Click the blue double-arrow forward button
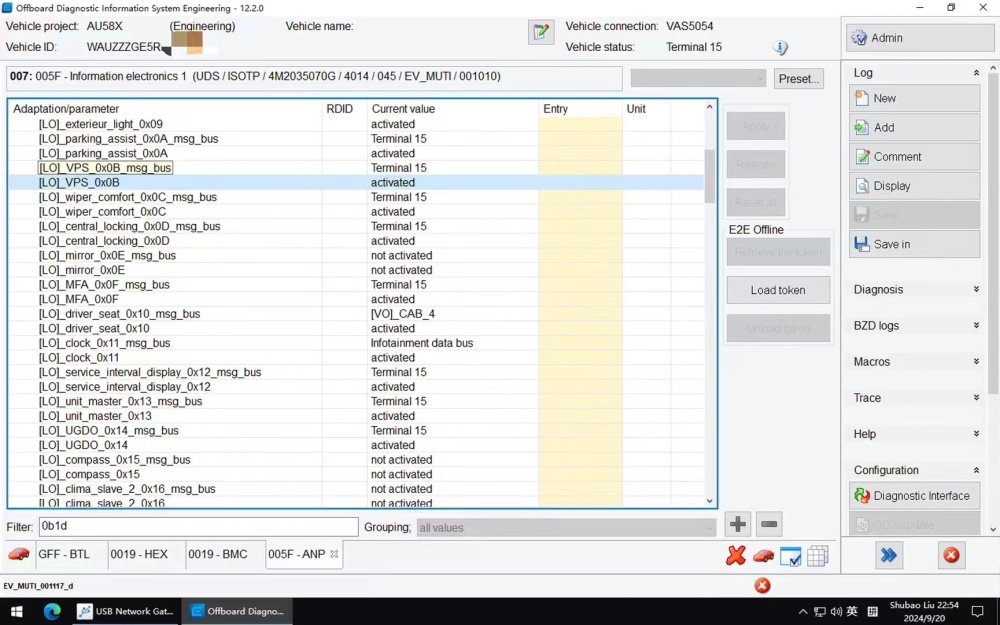This screenshot has height=625, width=1000. [888, 555]
